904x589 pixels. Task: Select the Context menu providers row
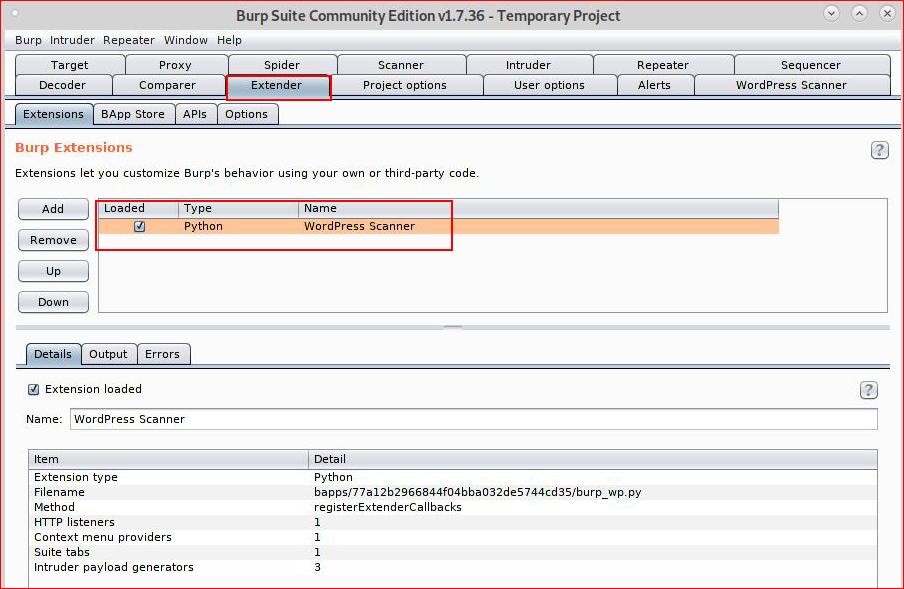pos(453,537)
